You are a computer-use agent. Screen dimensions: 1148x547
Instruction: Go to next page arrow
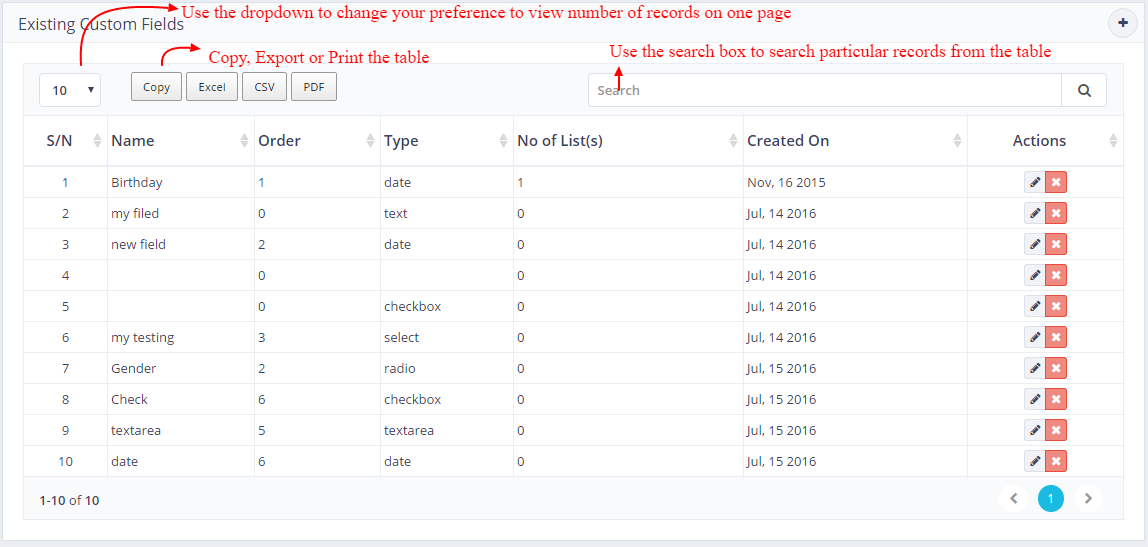[x=1088, y=498]
